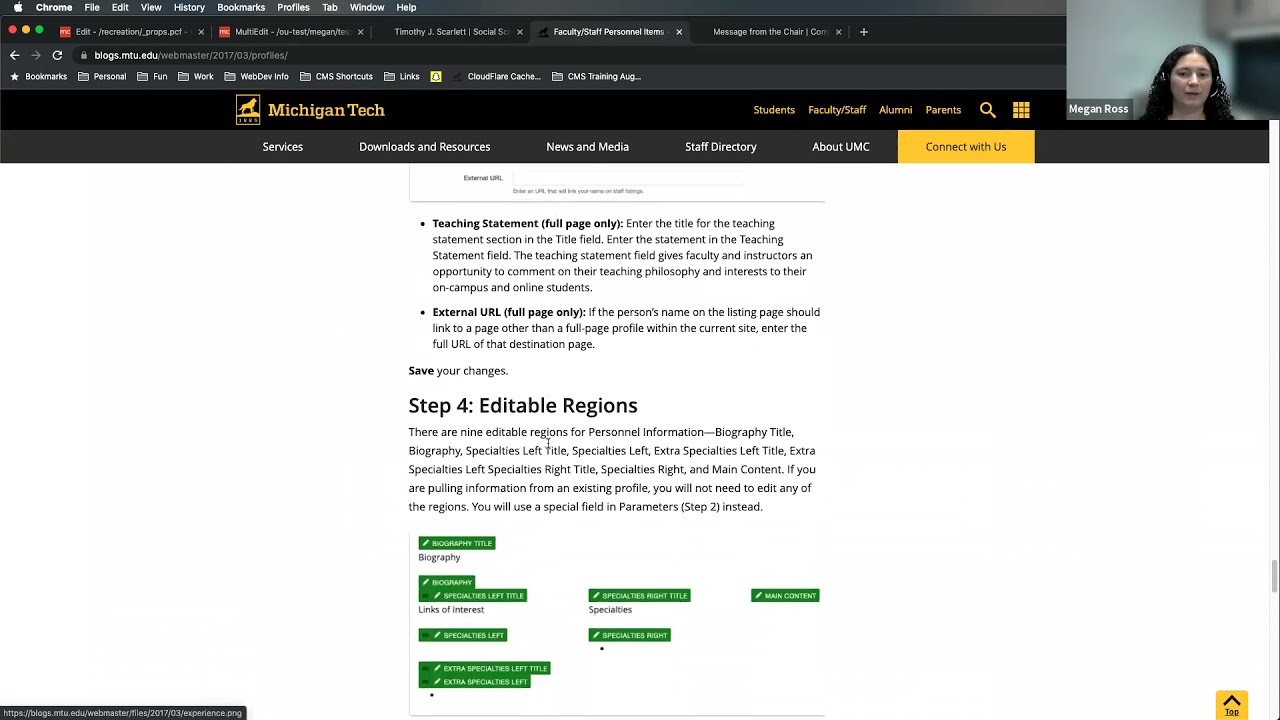Open the Work bookmarks folder

point(195,76)
